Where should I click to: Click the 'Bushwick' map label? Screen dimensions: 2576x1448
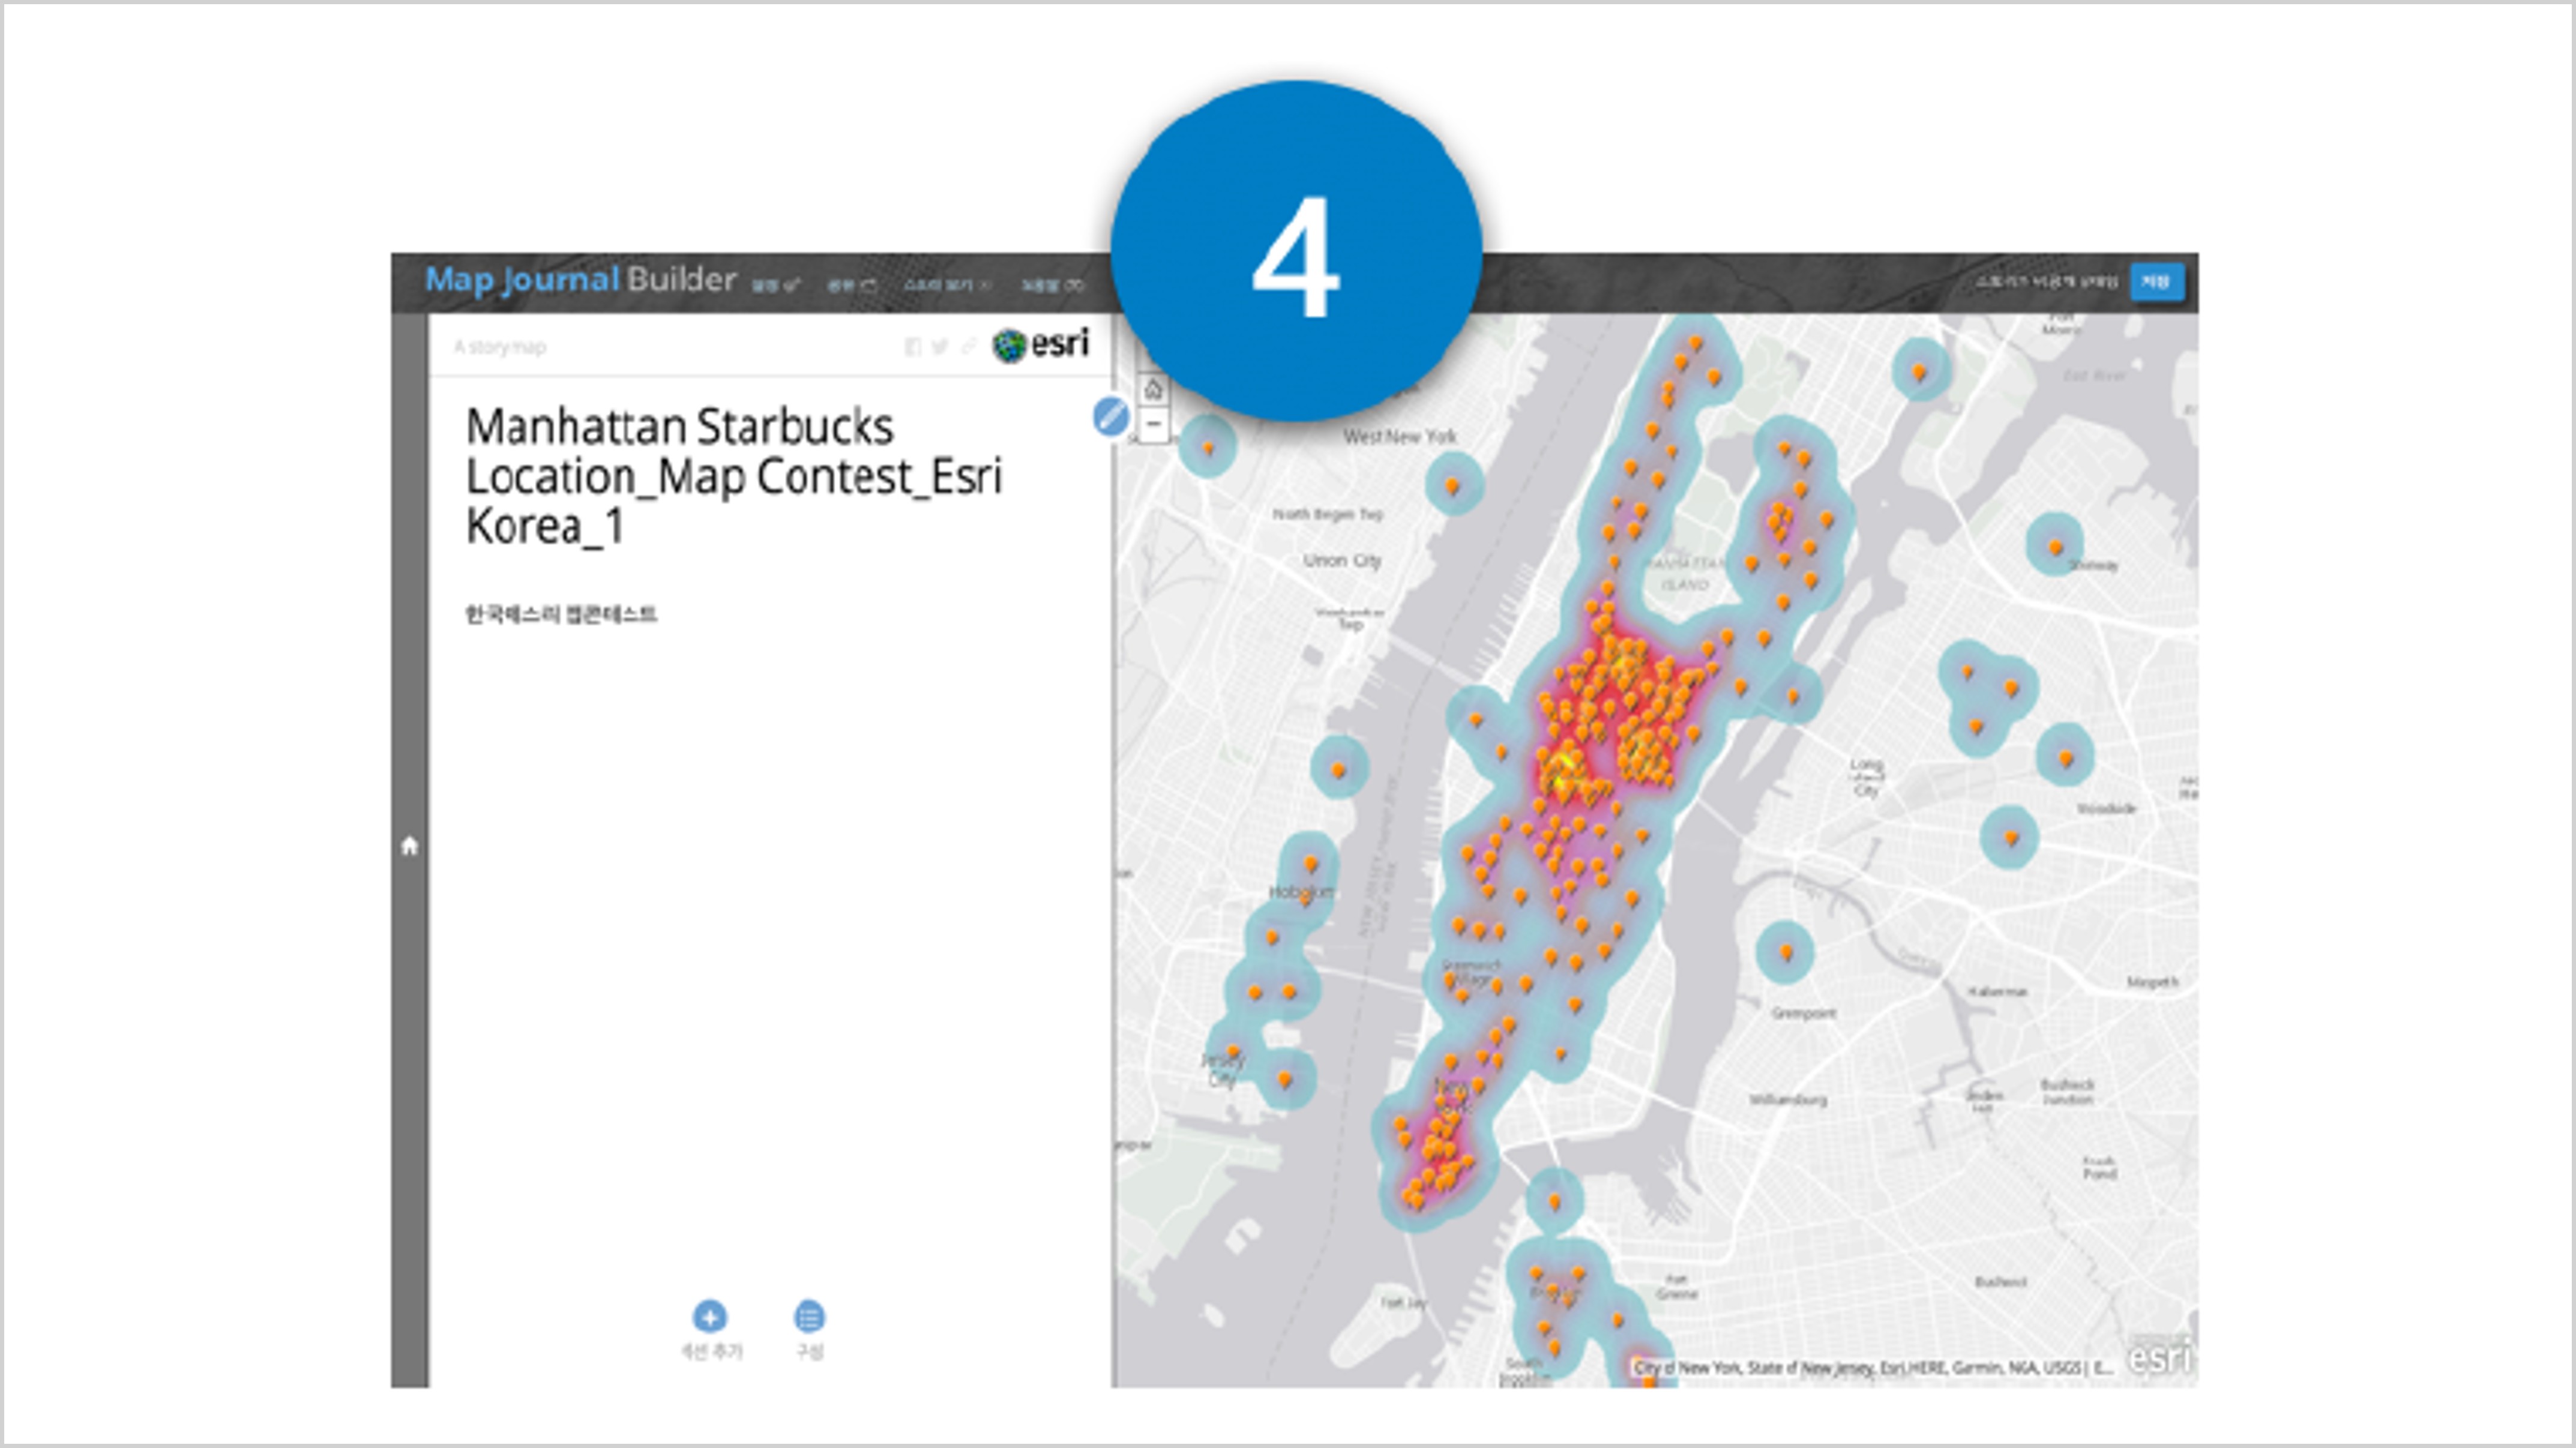(x=2001, y=1281)
